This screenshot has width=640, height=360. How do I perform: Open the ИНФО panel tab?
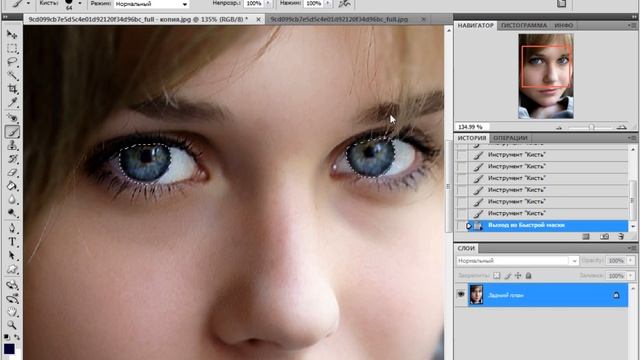(564, 25)
